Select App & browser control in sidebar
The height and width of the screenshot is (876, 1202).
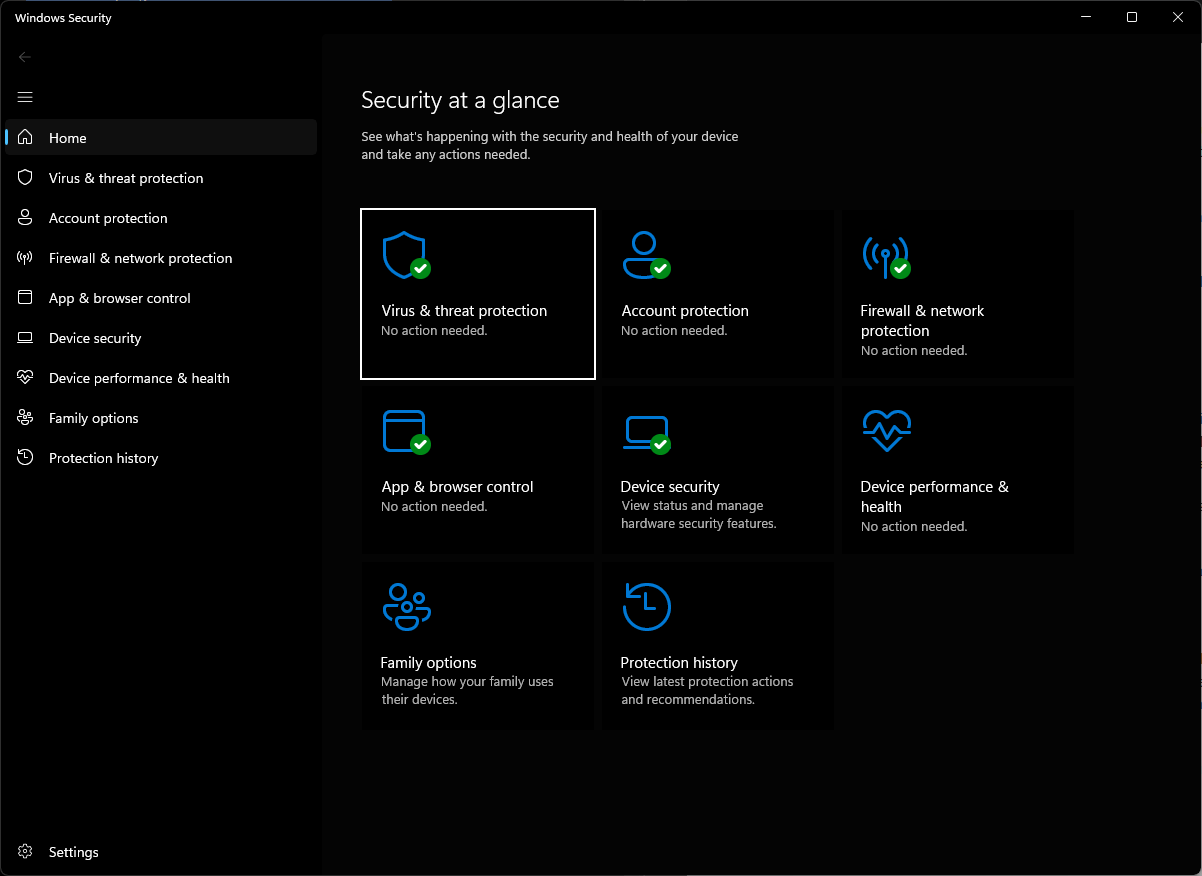point(161,298)
